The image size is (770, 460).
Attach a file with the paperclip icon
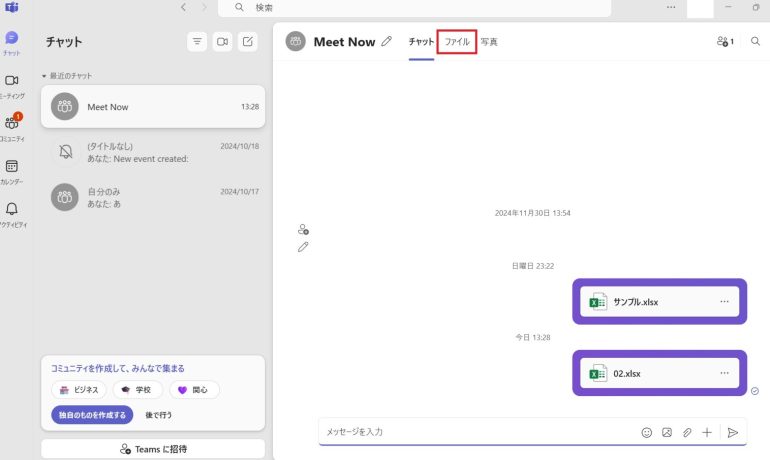pos(687,432)
